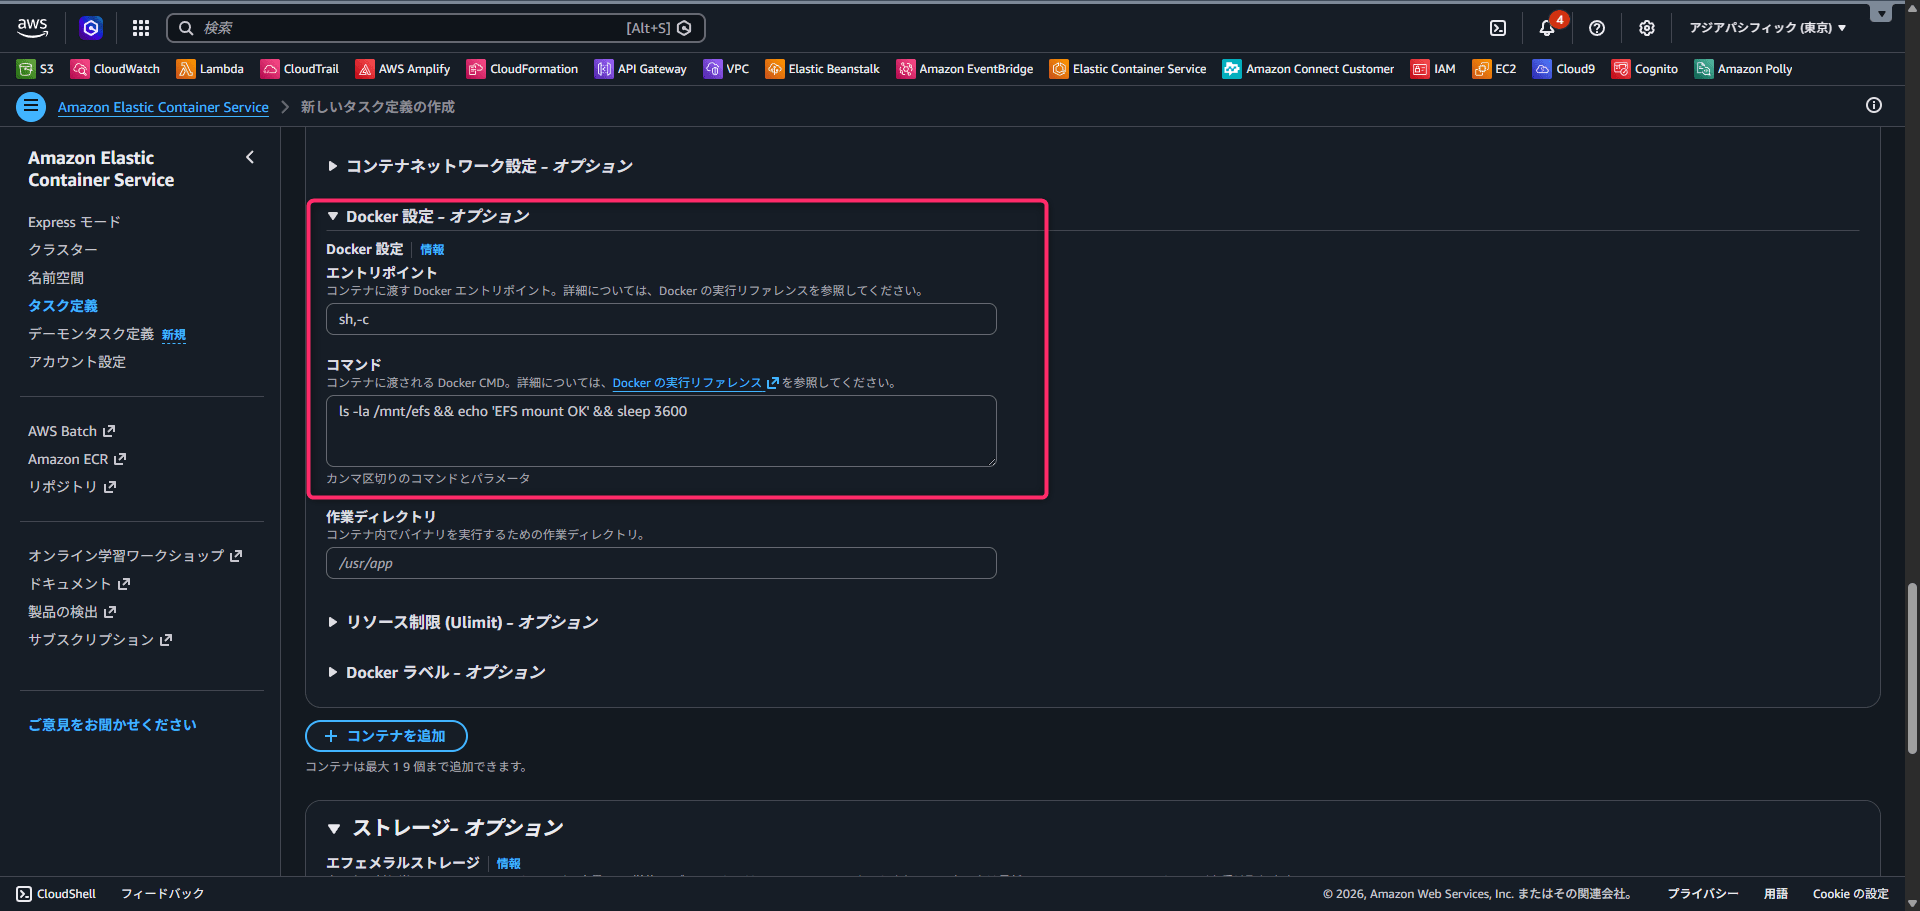Open the Amazon Polly shortcut

[x=1743, y=69]
